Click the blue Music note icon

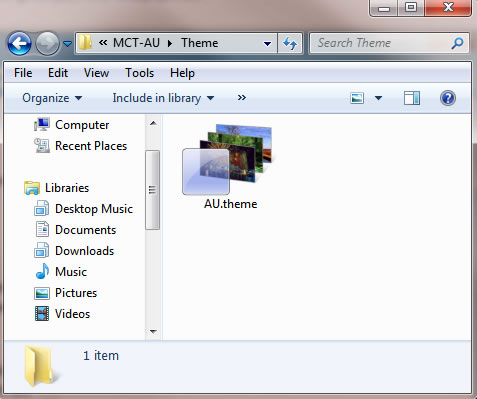(x=42, y=271)
